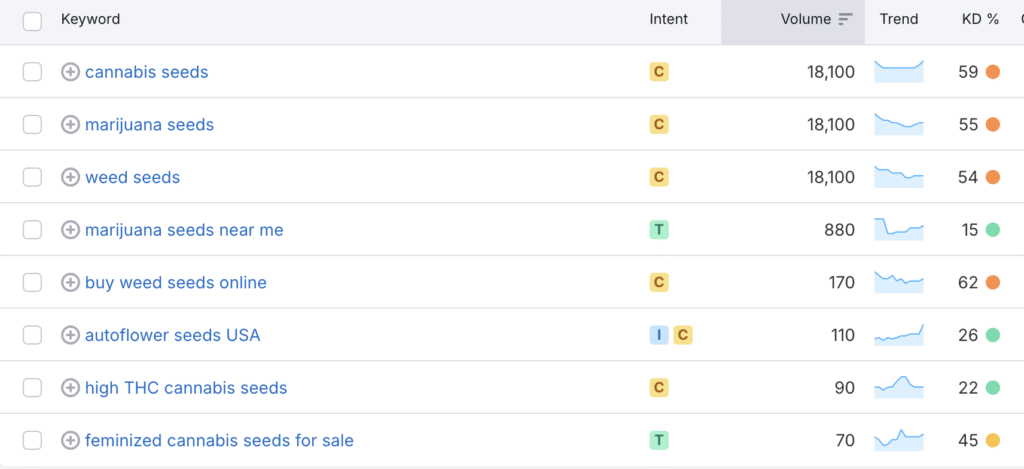
Task: Click the plus icon beside marijuana seeds
Action: coord(71,124)
